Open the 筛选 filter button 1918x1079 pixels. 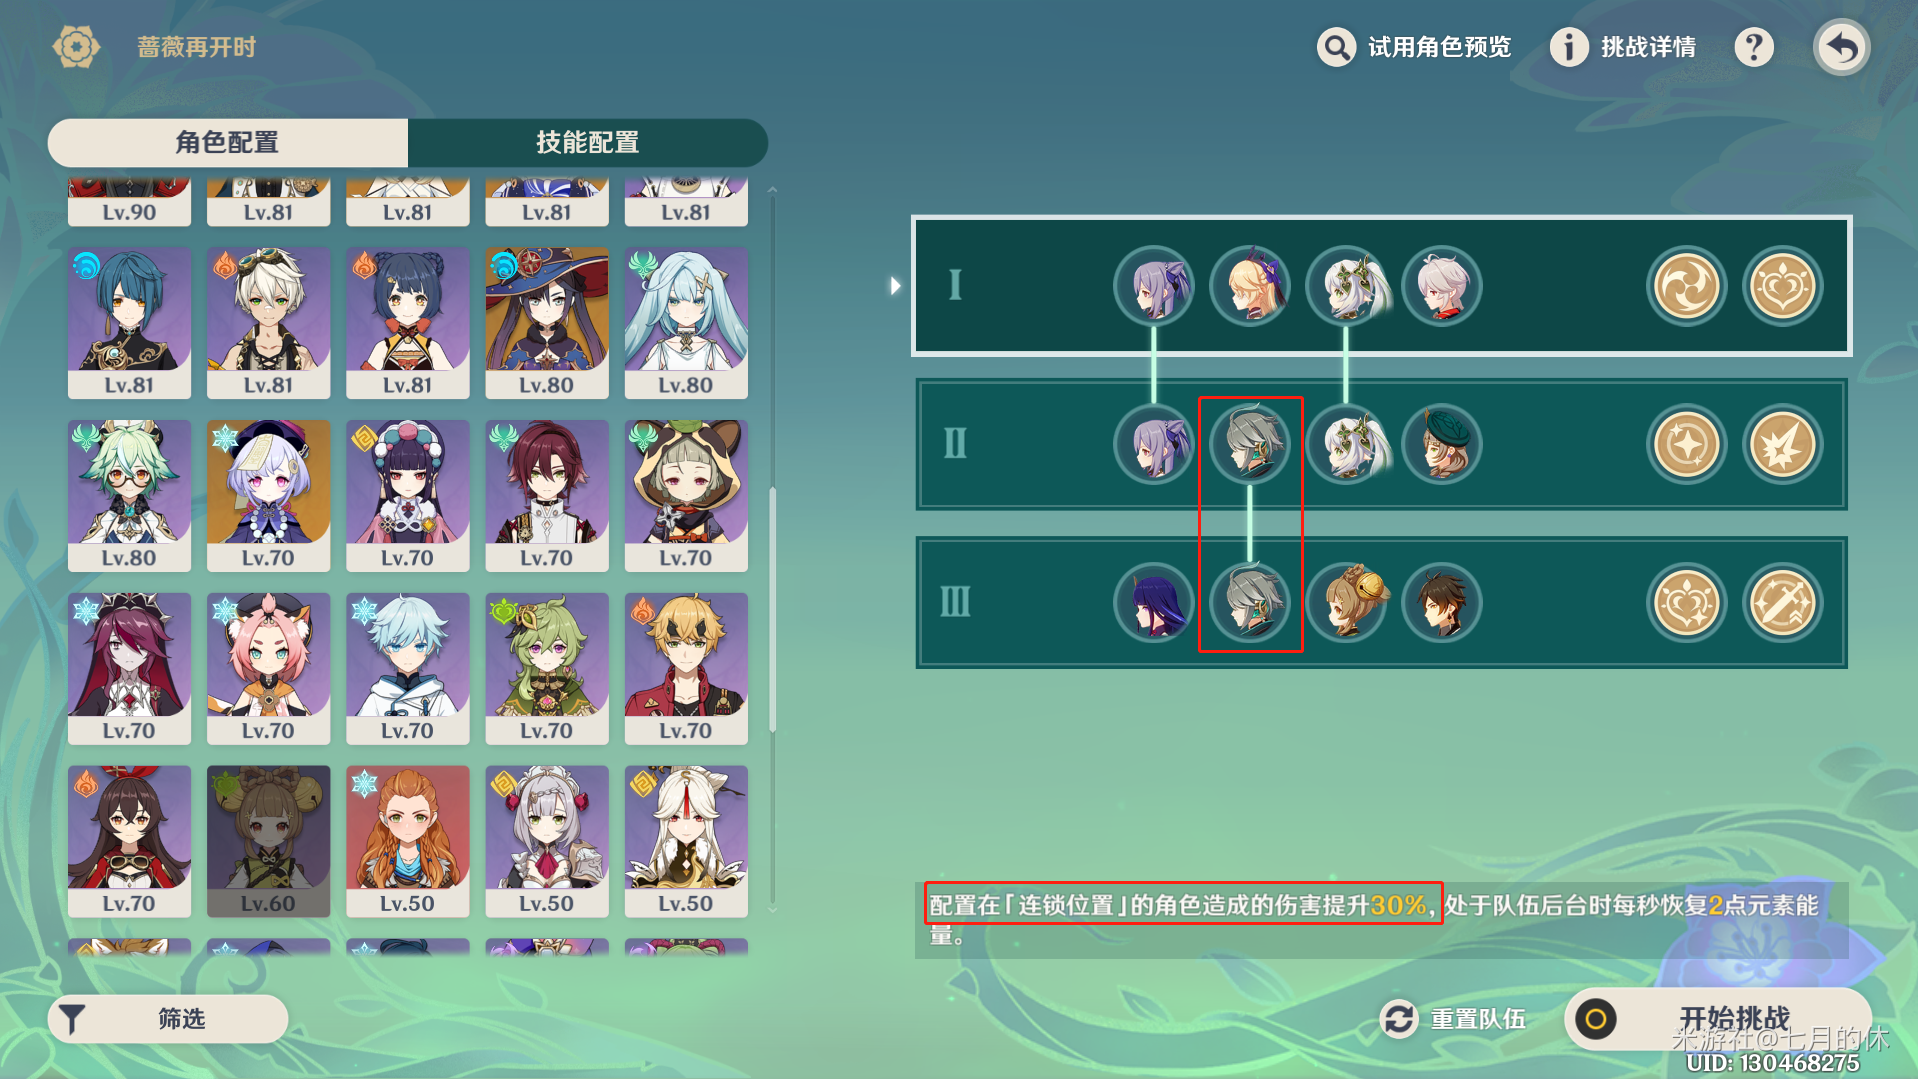[168, 1019]
